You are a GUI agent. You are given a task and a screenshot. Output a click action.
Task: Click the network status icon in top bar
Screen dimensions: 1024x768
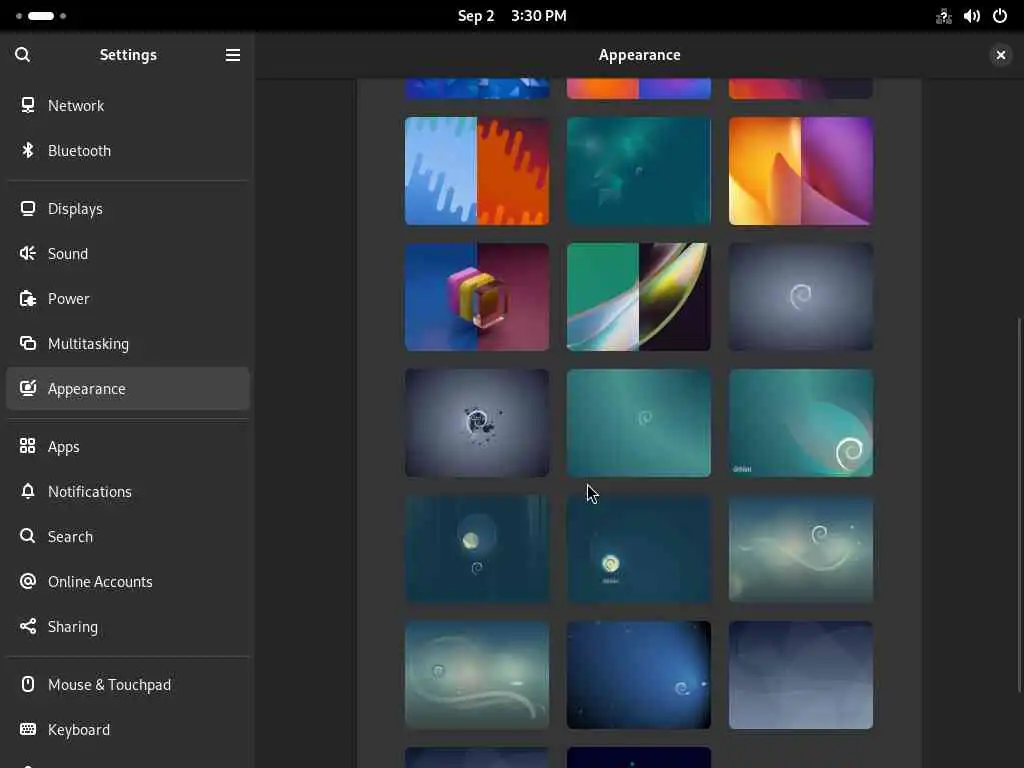click(944, 16)
